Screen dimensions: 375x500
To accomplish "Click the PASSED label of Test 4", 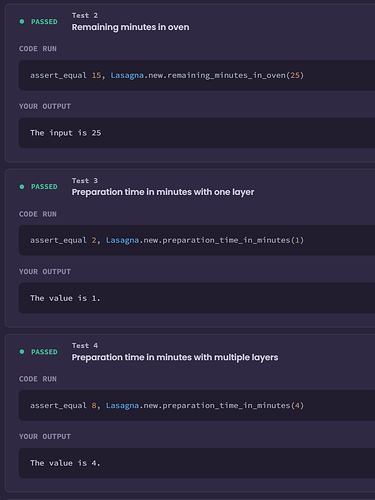I will tap(44, 352).
